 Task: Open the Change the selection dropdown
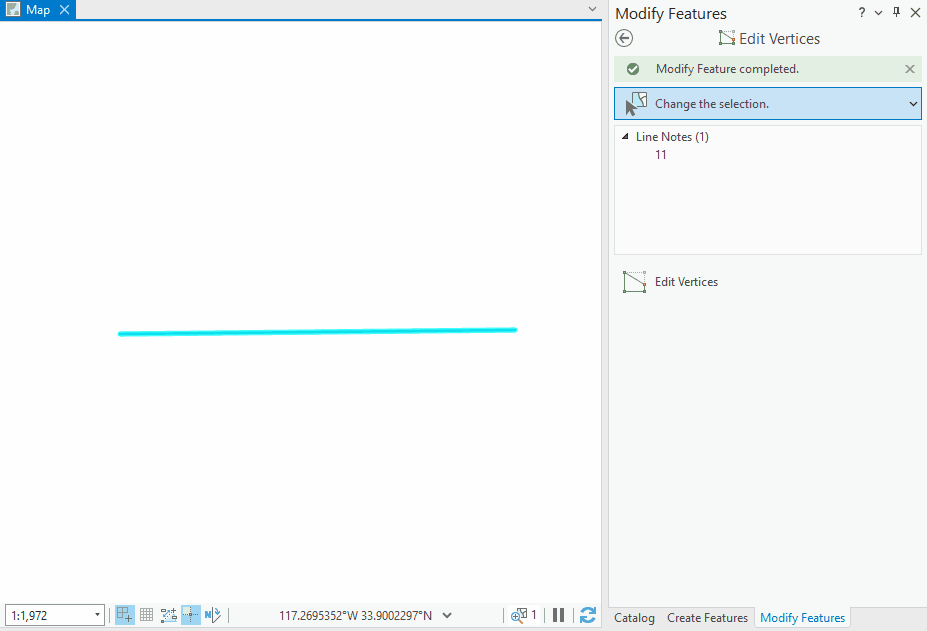tap(911, 103)
